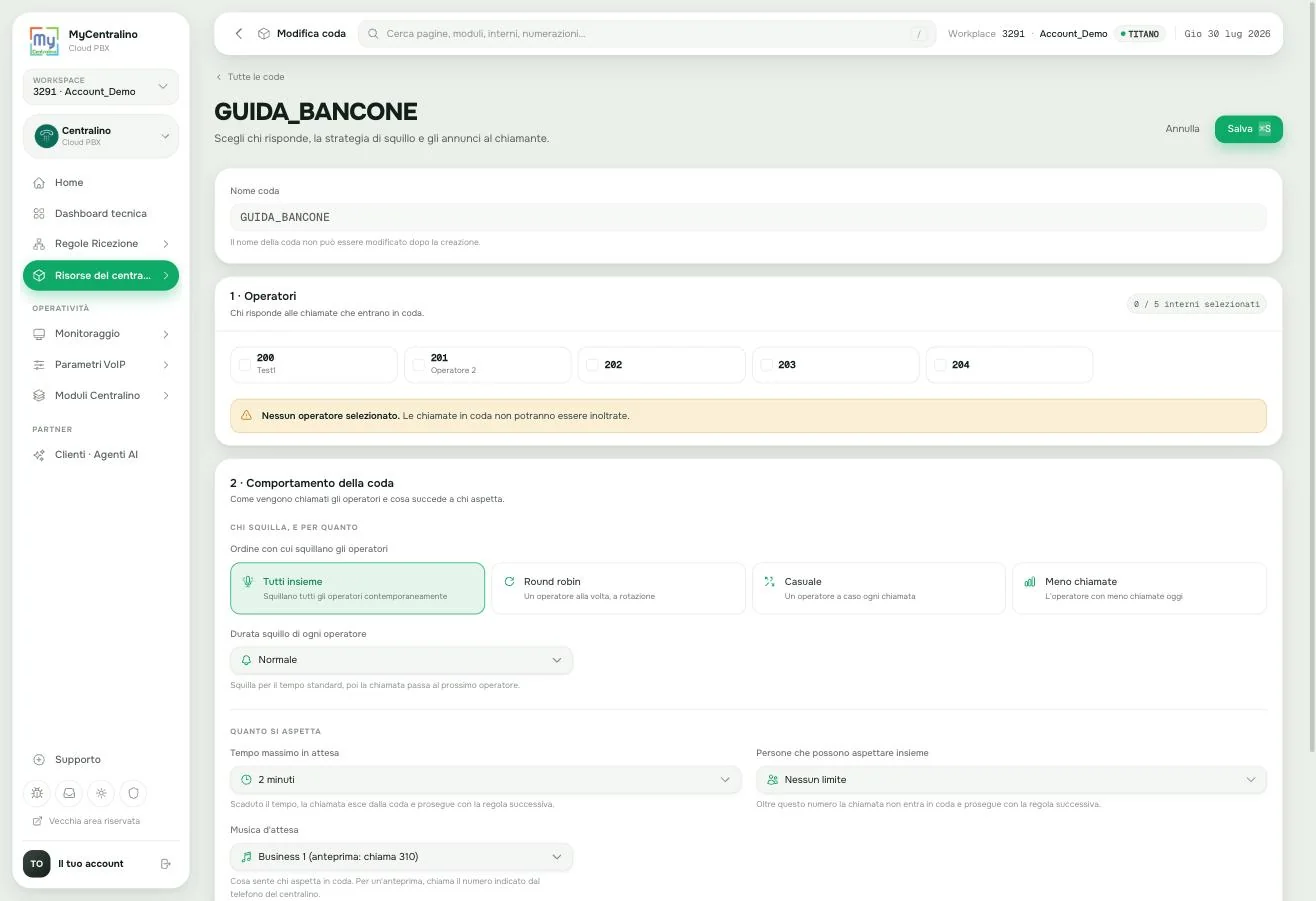1316x901 pixels.
Task: Click the search magnifier icon
Action: (x=374, y=34)
